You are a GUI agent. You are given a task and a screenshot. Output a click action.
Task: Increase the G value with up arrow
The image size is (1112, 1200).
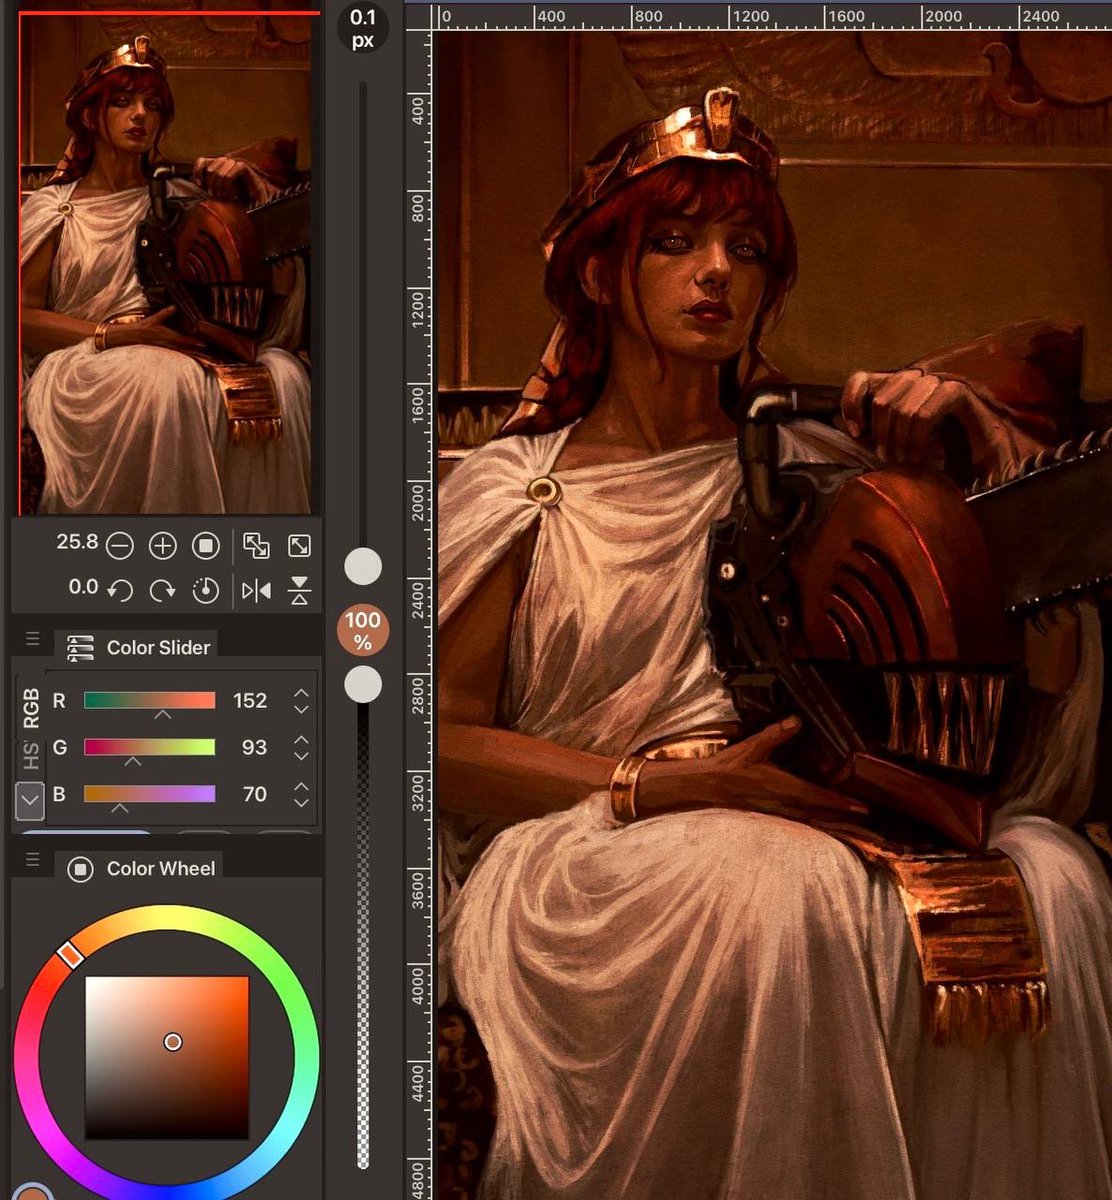tap(301, 739)
